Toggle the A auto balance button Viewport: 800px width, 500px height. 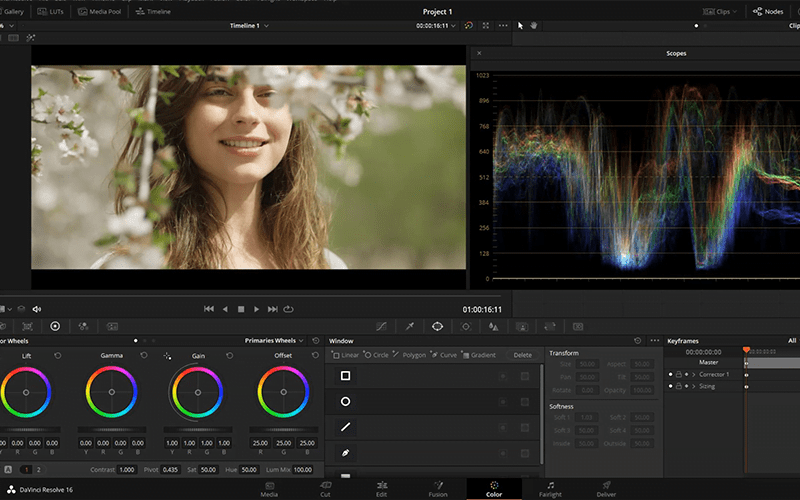coord(8,469)
